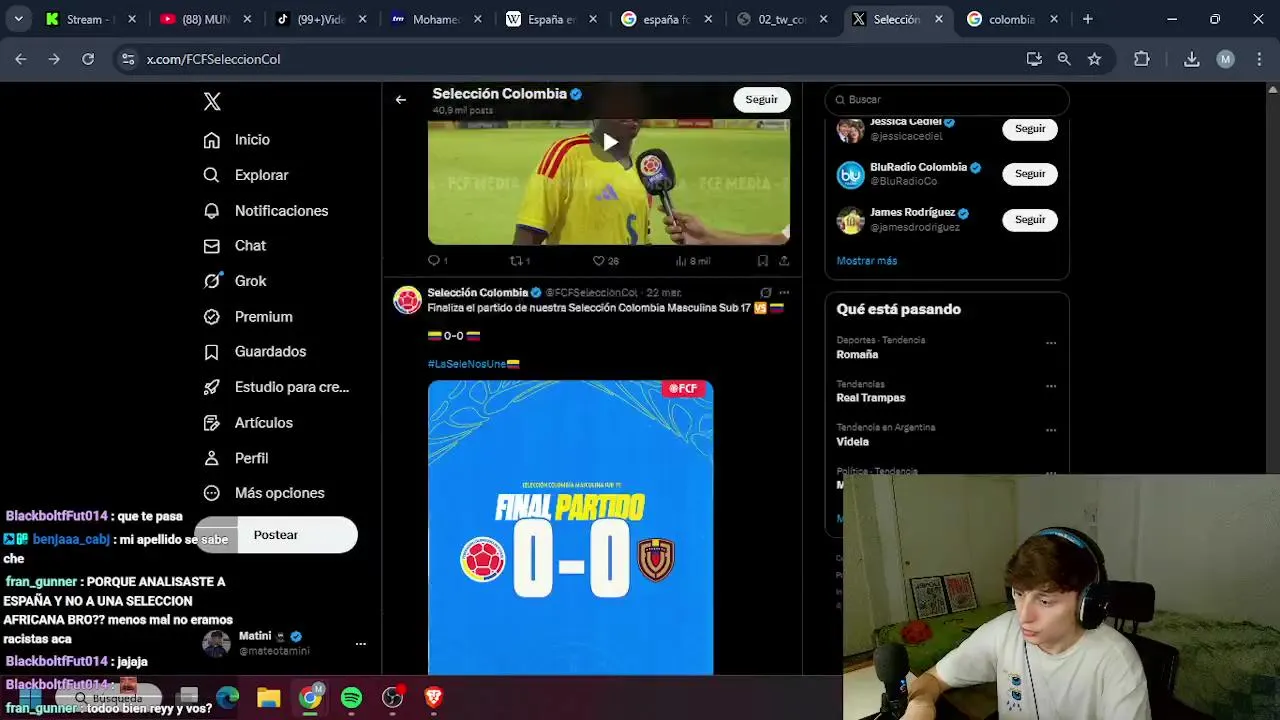This screenshot has width=1280, height=720.
Task: Follow Jessica Cediel
Action: 1030,128
